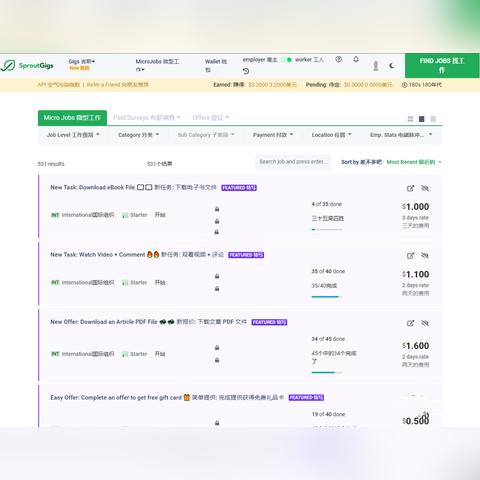Expand the Sub Category filter
Screen dimensions: 480x480
pos(206,135)
